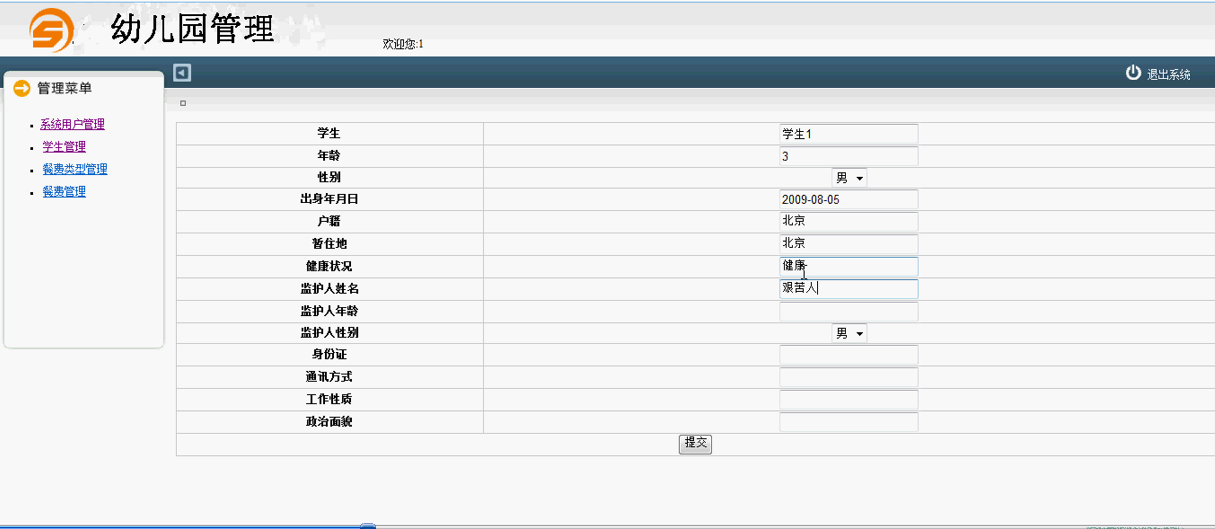Click the empty 政治面貌 field
1215x529 pixels.
(x=848, y=422)
